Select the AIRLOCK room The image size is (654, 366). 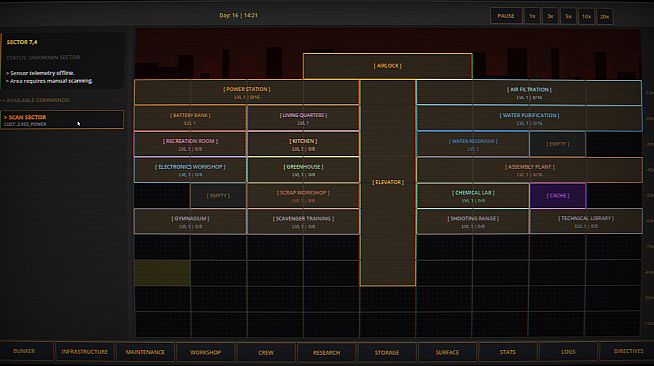[x=387, y=66]
